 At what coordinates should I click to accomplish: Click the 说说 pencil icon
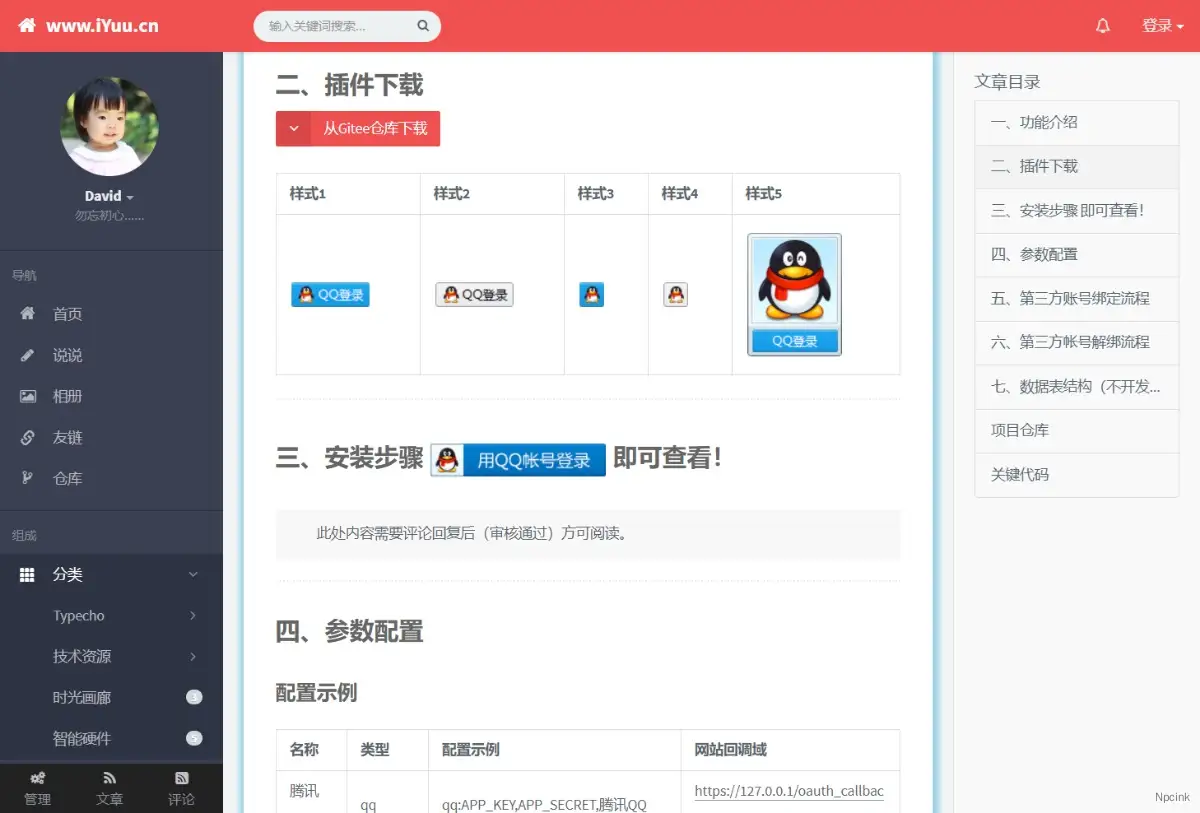pos(27,355)
